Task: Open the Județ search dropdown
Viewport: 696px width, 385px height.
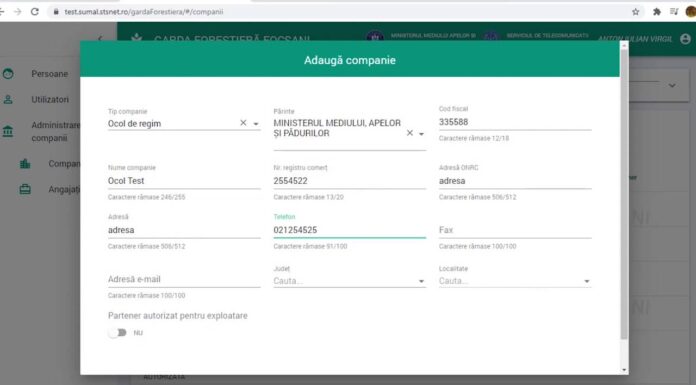Action: tap(349, 281)
